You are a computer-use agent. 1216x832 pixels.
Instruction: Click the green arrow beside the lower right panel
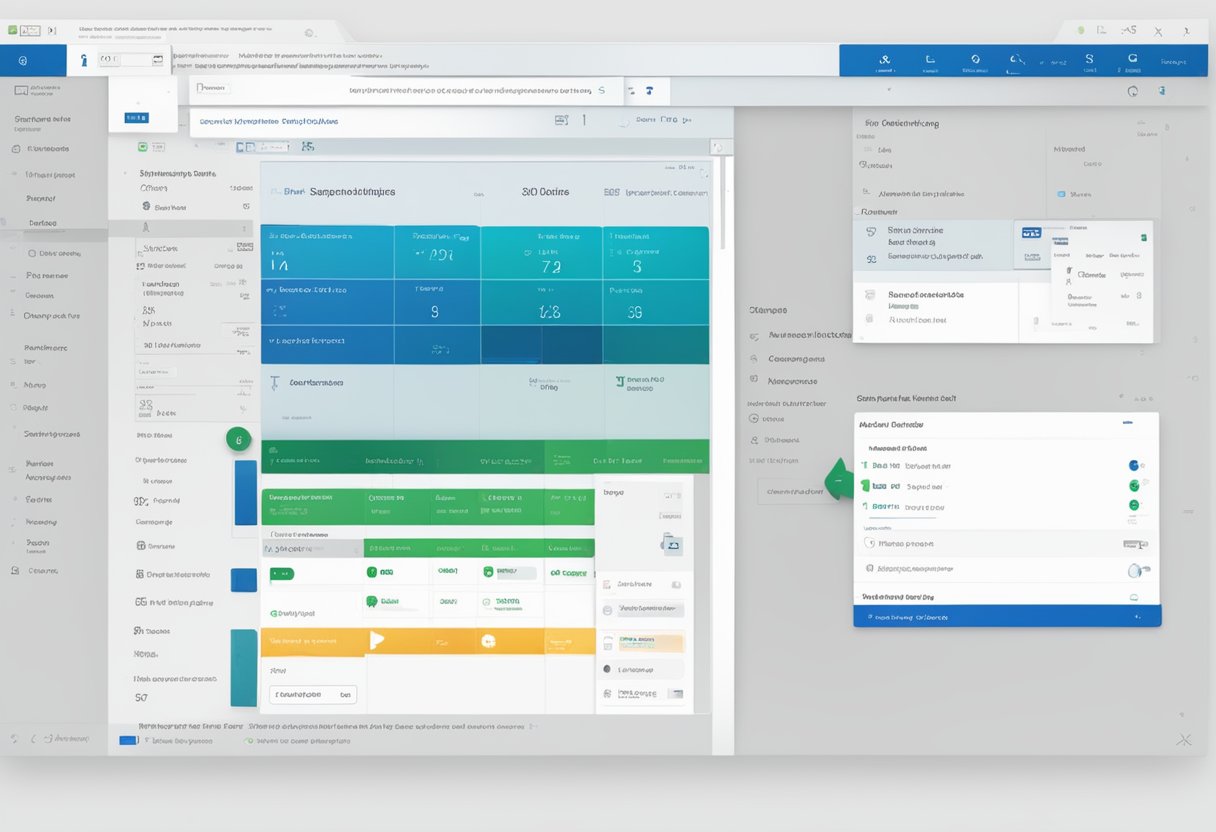[x=839, y=479]
